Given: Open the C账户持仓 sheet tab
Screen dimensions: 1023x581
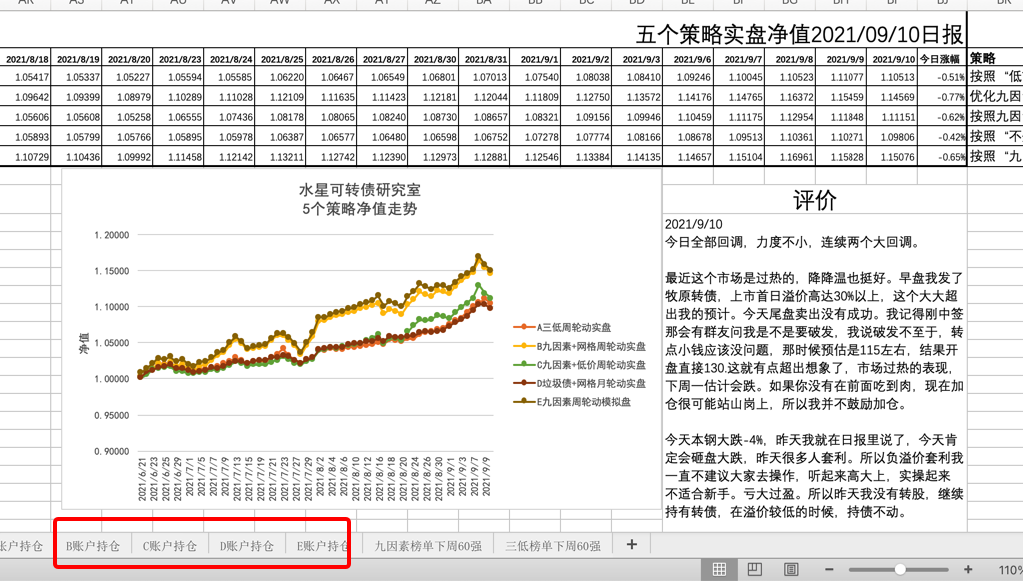Looking at the screenshot, I should click(170, 546).
